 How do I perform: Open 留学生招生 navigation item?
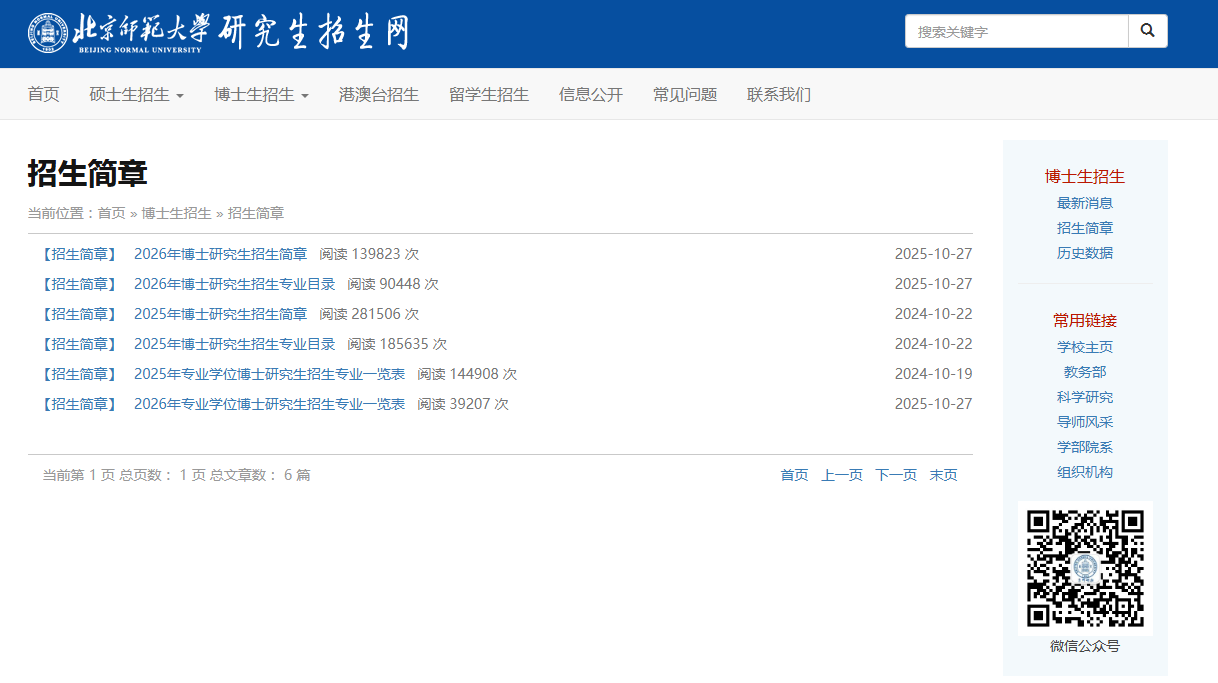(x=489, y=95)
